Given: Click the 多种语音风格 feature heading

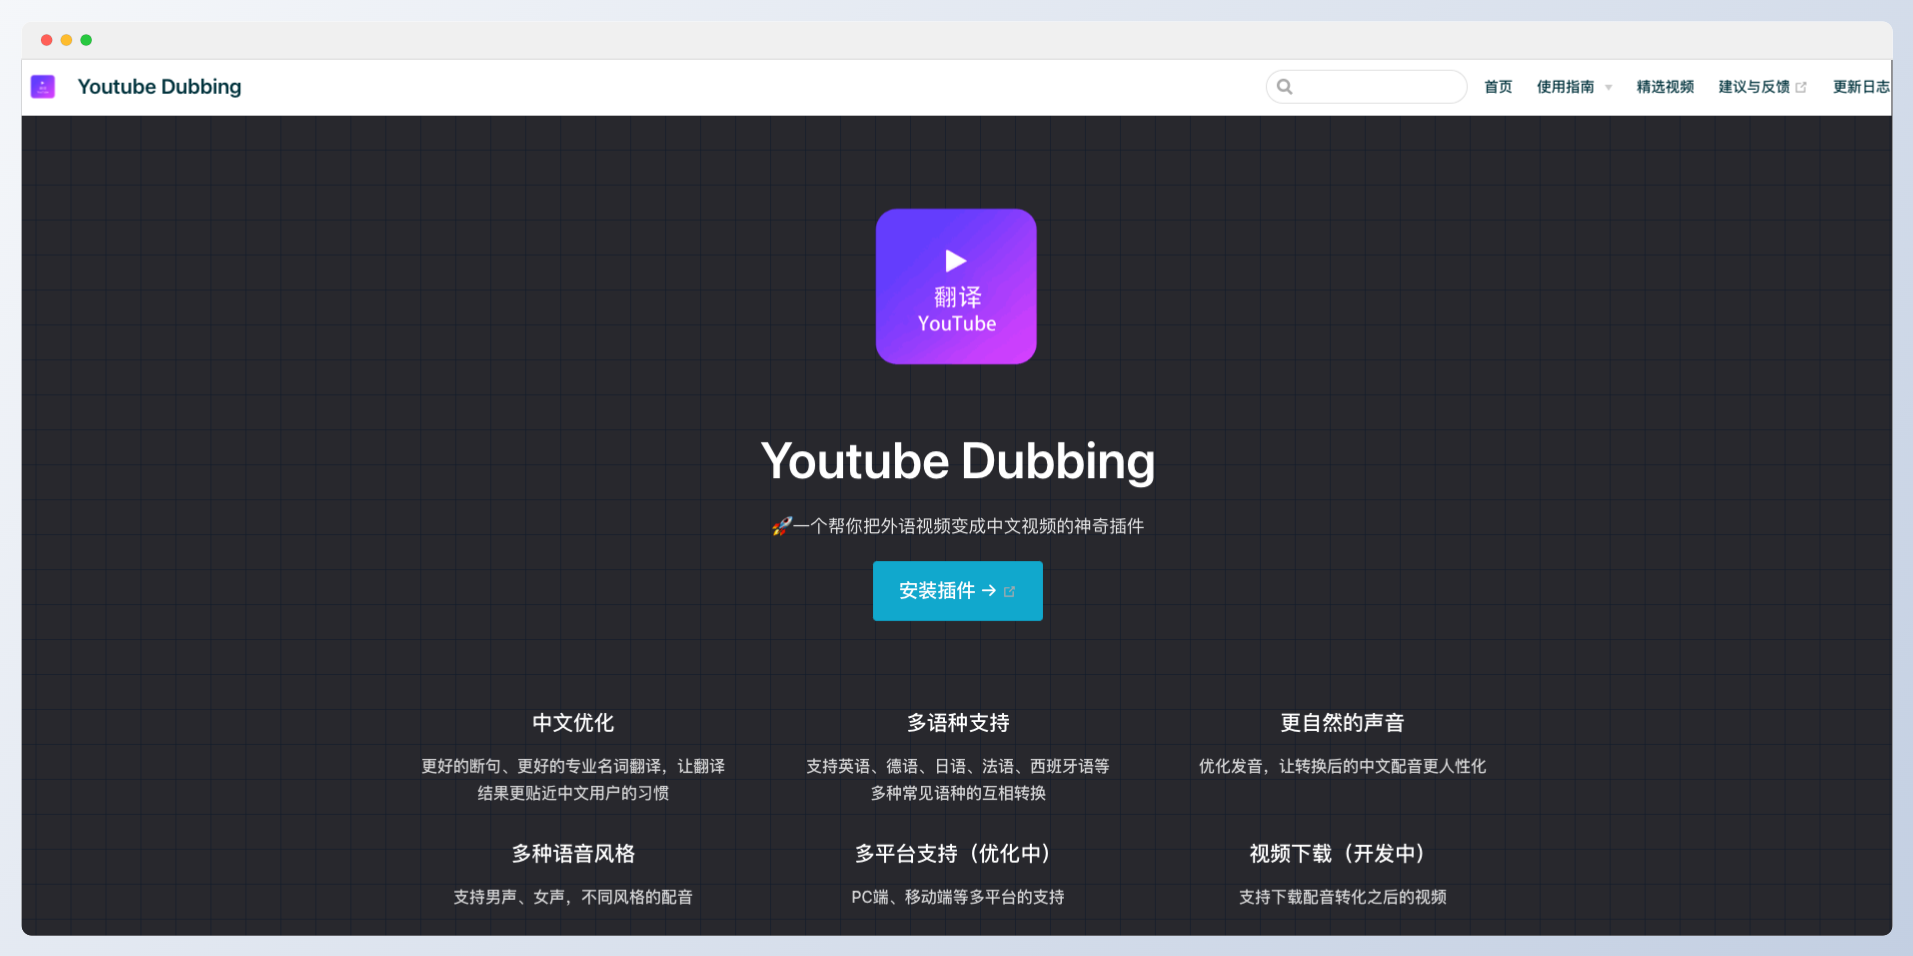Looking at the screenshot, I should coord(573,854).
